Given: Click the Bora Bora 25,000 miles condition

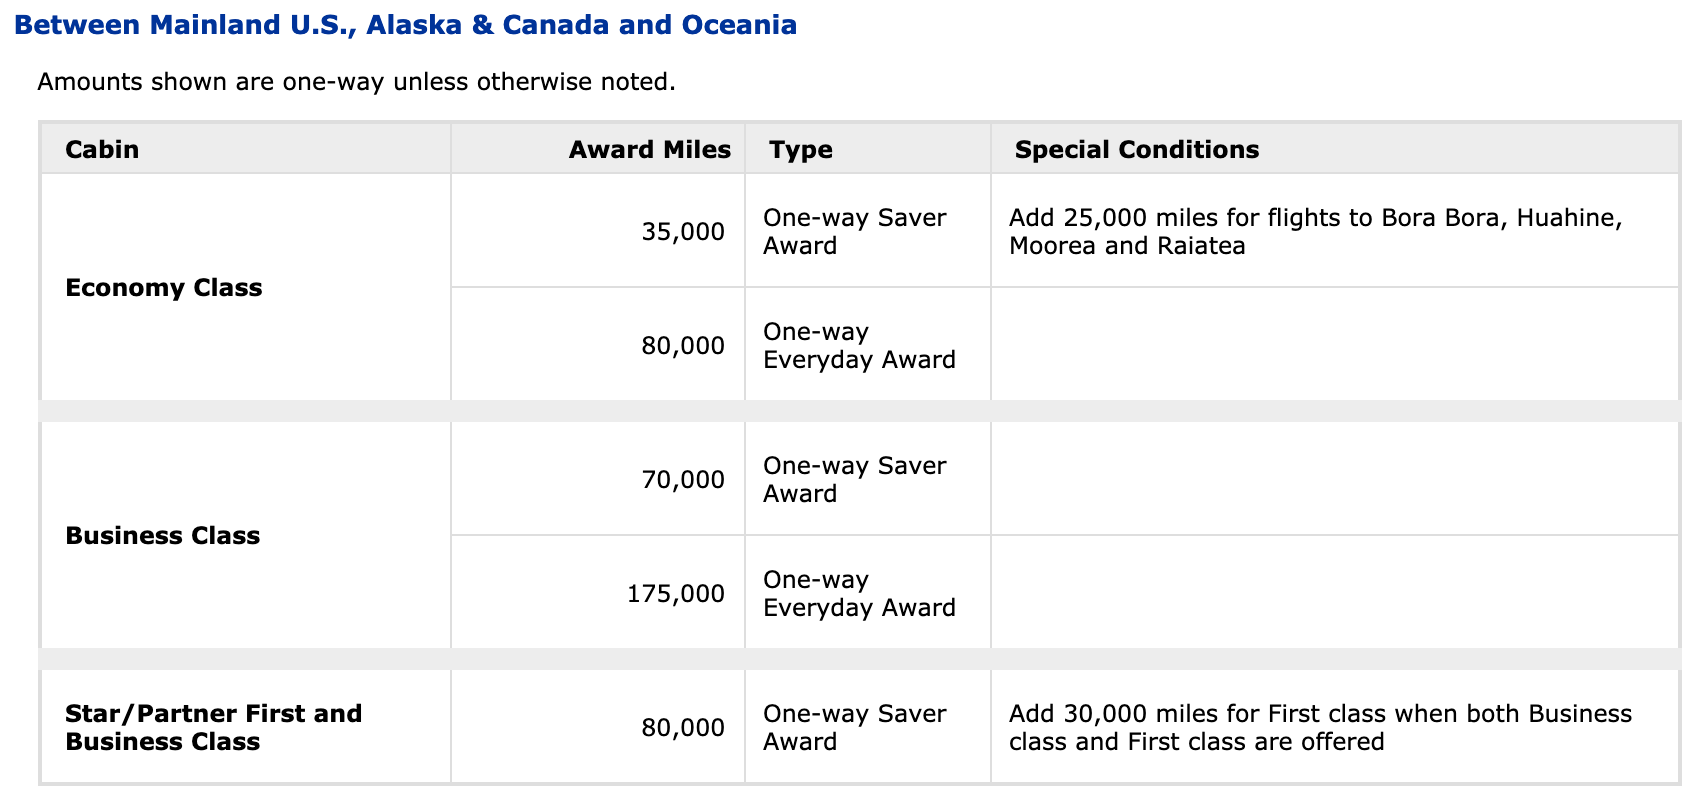Looking at the screenshot, I should click(1315, 232).
